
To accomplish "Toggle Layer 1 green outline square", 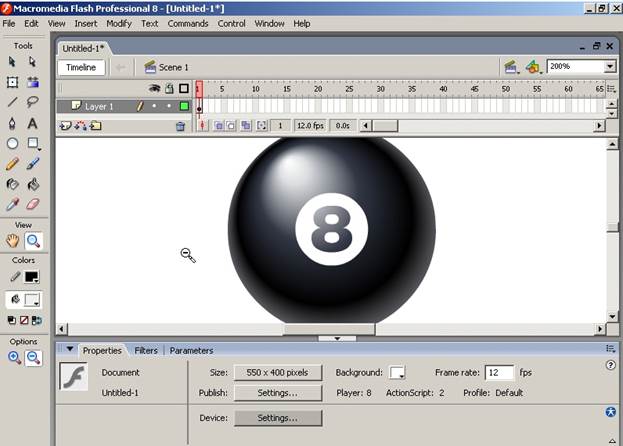I will [184, 106].
